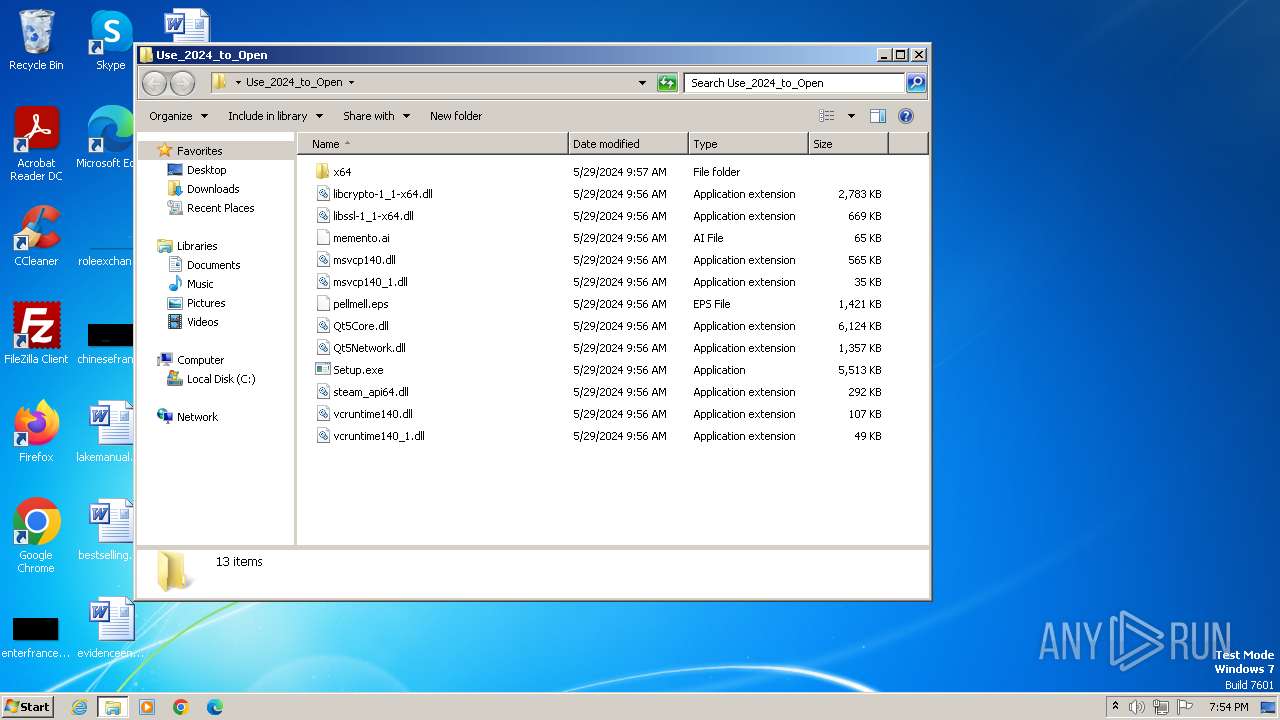Open the Organize menu

click(x=178, y=116)
